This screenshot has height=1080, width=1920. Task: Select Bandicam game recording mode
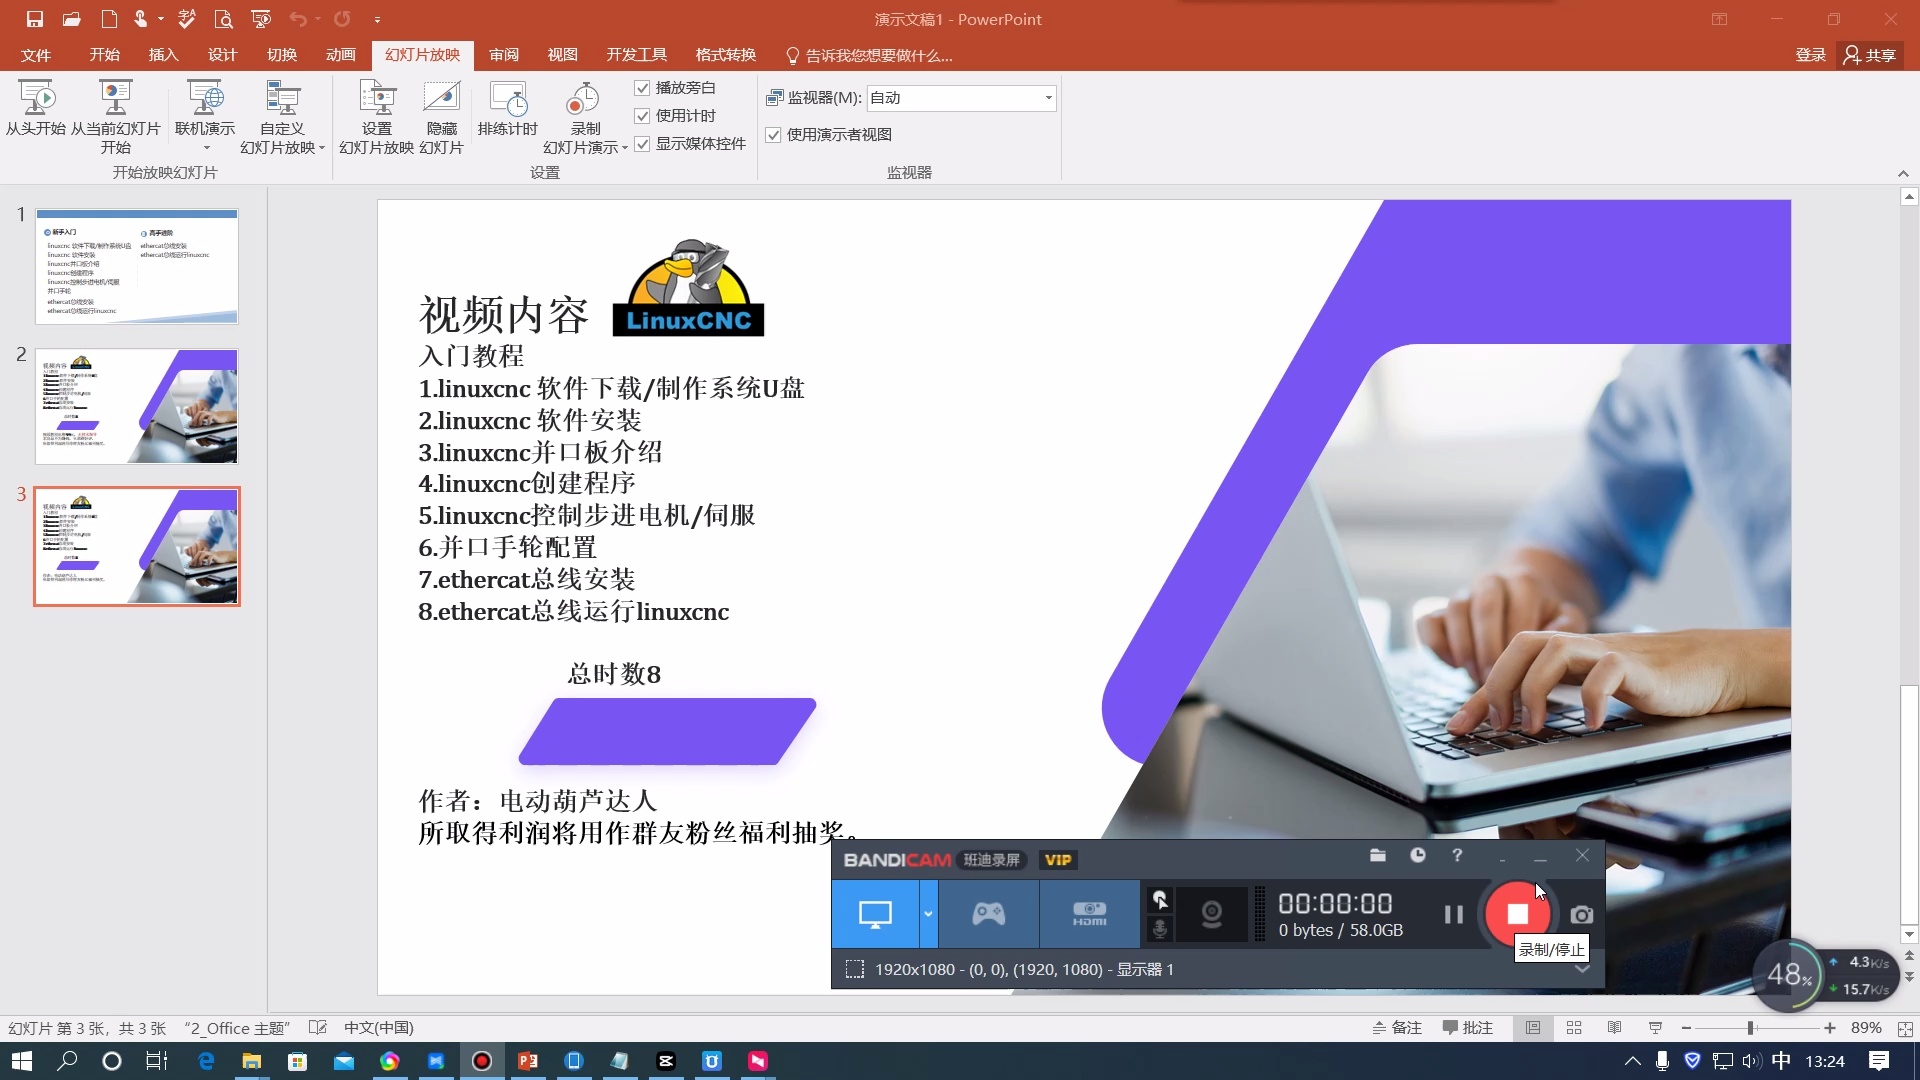coord(988,913)
